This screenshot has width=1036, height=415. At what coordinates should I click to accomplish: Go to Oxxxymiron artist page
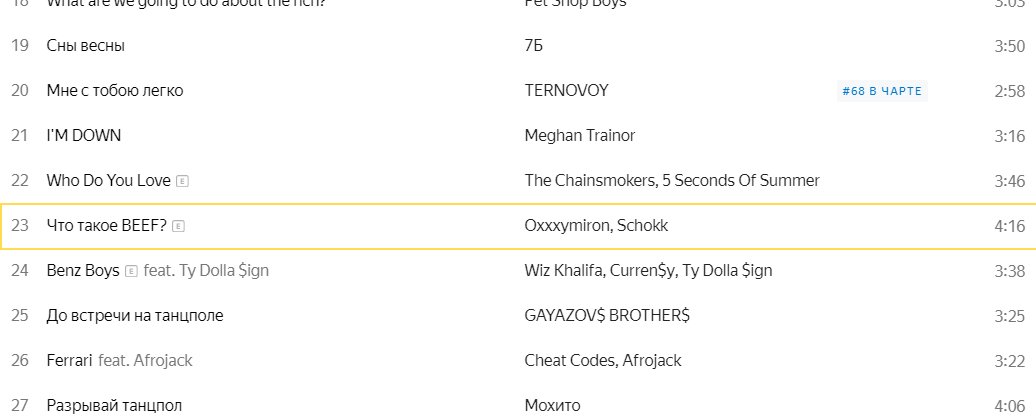tap(567, 226)
